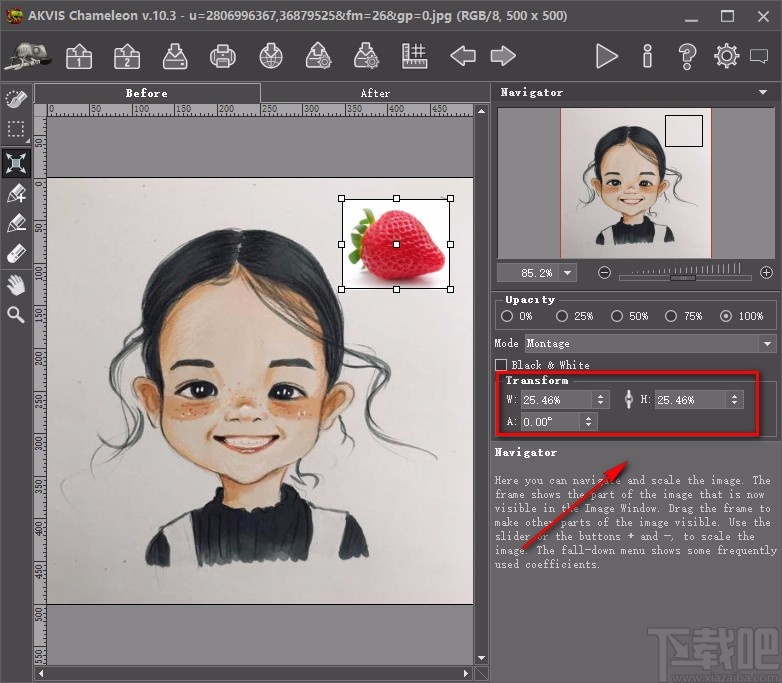Toggle the grid and rulers icon
The height and width of the screenshot is (683, 782).
(415, 56)
